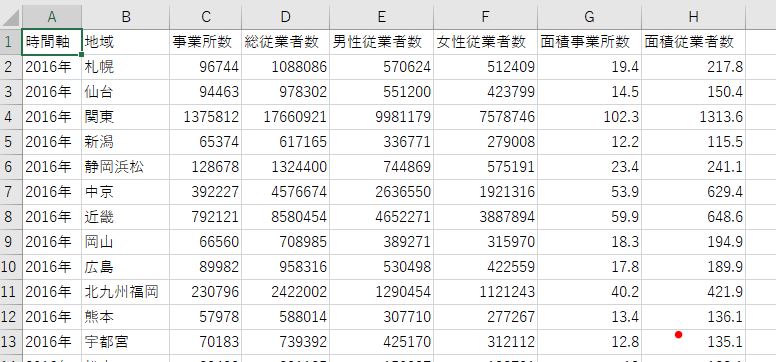Select row 4 header
Image resolution: width=776 pixels, height=362 pixels.
(x=11, y=117)
